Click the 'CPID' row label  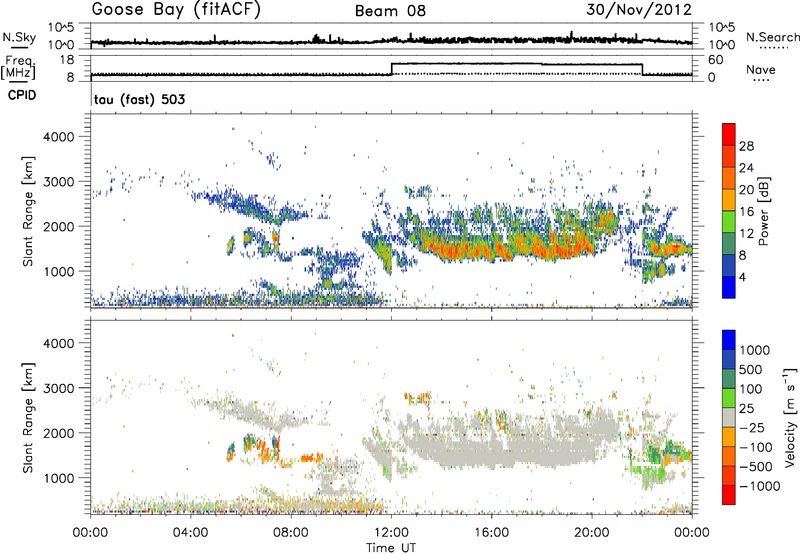point(22,95)
